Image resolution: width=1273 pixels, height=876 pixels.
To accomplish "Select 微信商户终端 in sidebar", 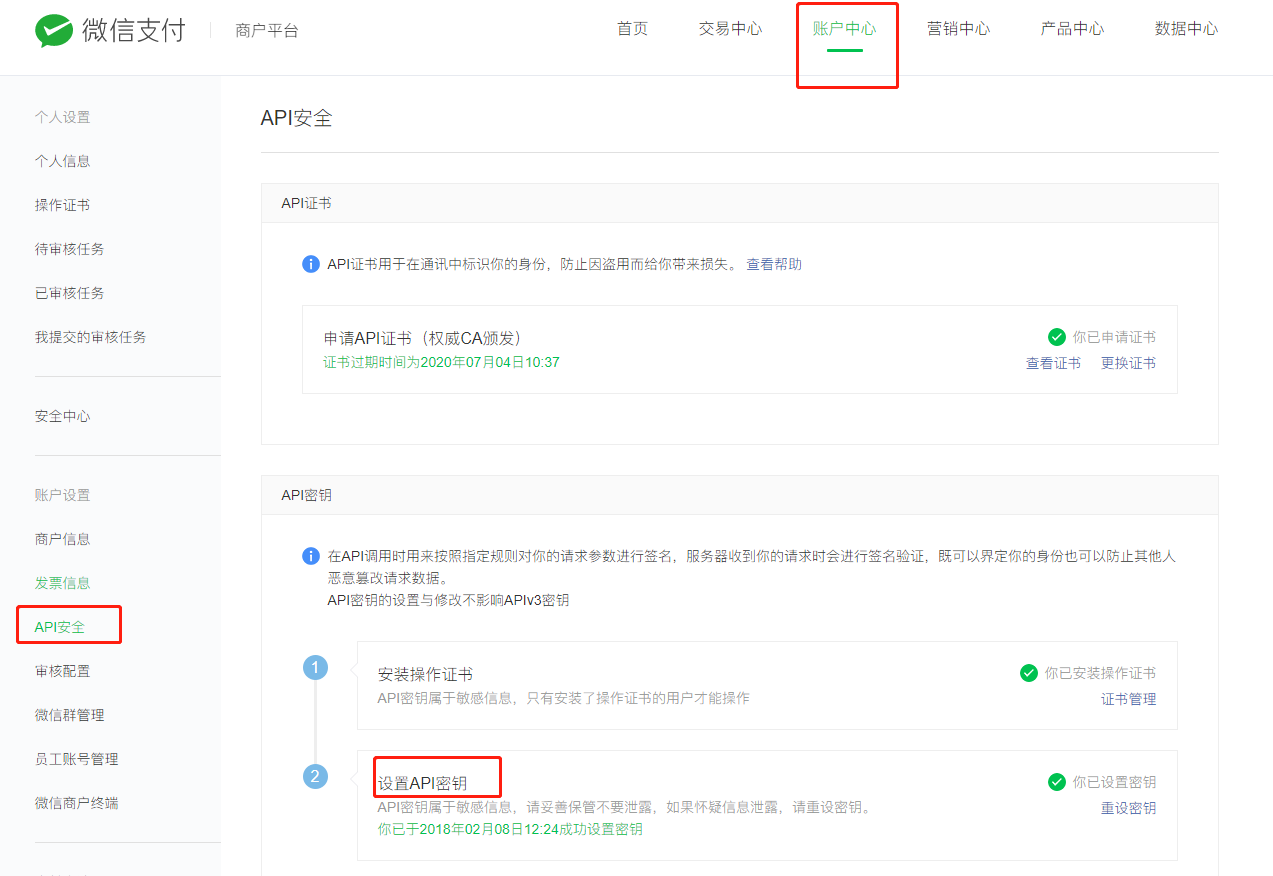I will coord(76,803).
